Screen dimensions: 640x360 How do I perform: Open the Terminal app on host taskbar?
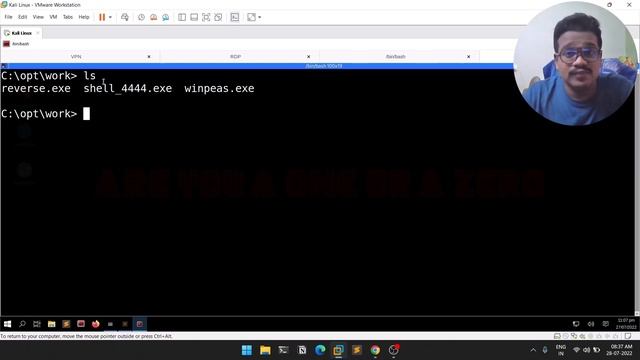pyautogui.click(x=283, y=350)
